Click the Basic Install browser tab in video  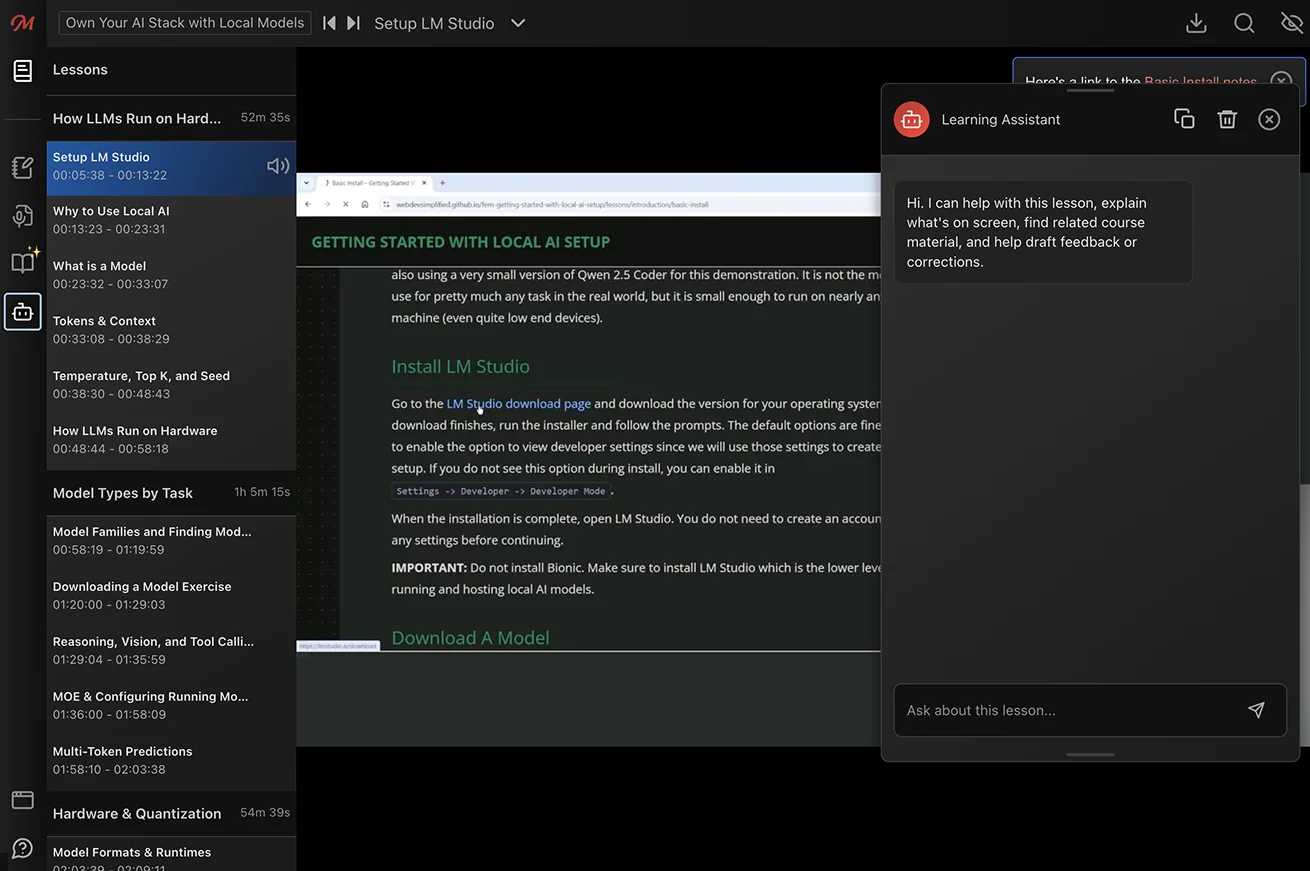[375, 183]
